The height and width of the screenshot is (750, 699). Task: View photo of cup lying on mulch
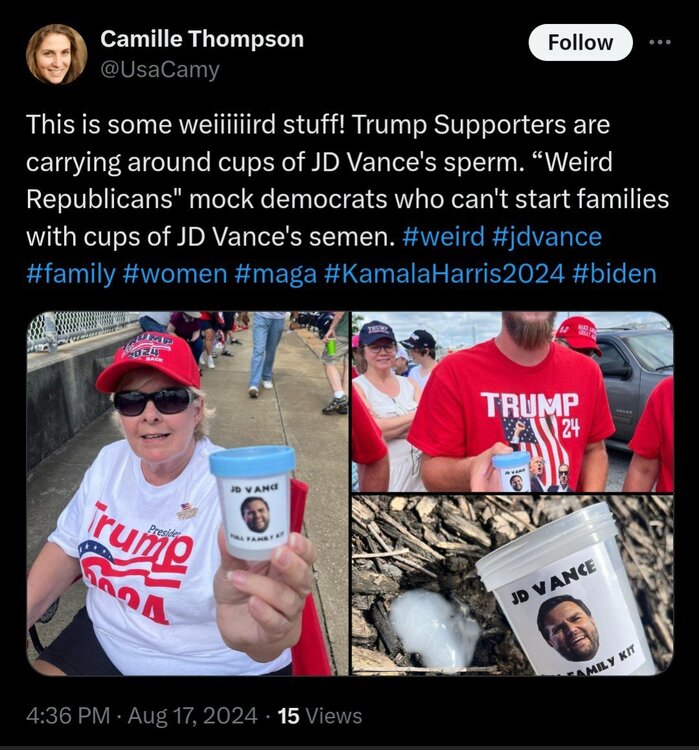click(x=512, y=585)
